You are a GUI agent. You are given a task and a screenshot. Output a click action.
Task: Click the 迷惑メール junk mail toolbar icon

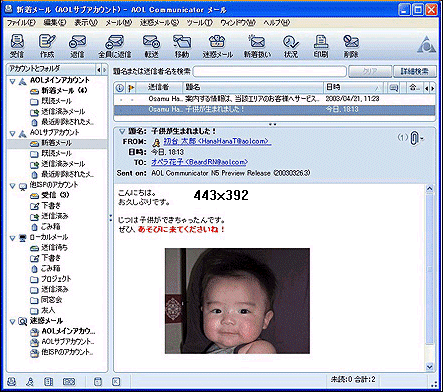click(217, 45)
